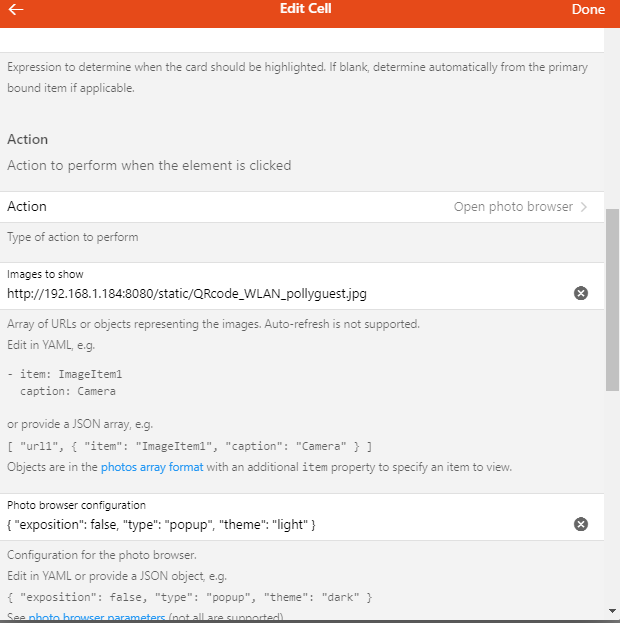The width and height of the screenshot is (620, 623).
Task: Follow the "photo browser parameters" link
Action: coord(96,617)
